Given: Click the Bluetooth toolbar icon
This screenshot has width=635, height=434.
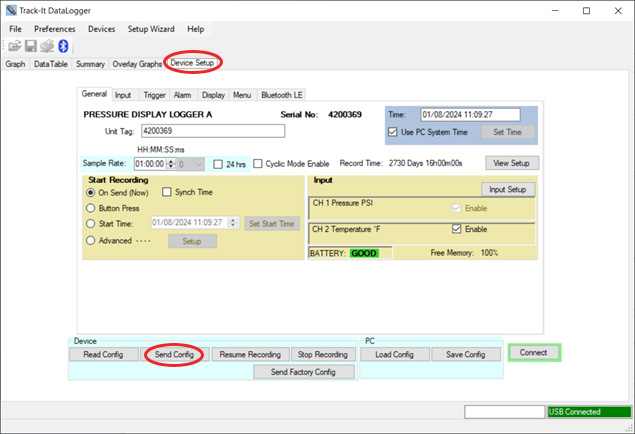Looking at the screenshot, I should click(62, 46).
